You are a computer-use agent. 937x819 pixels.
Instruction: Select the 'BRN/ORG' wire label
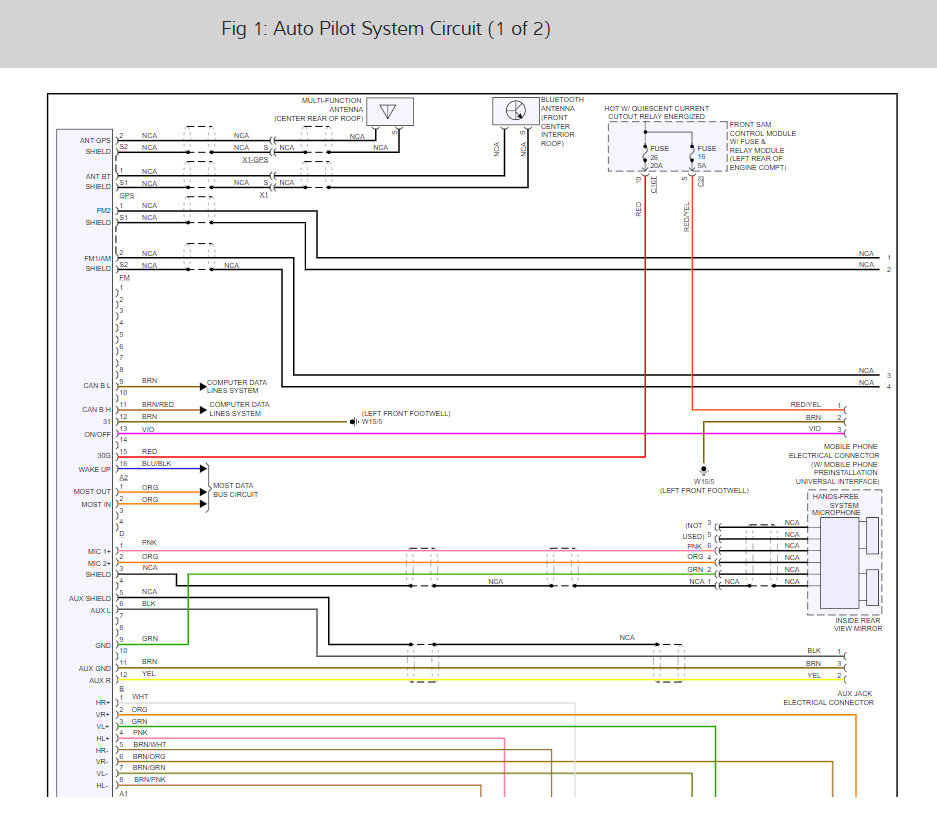(149, 757)
